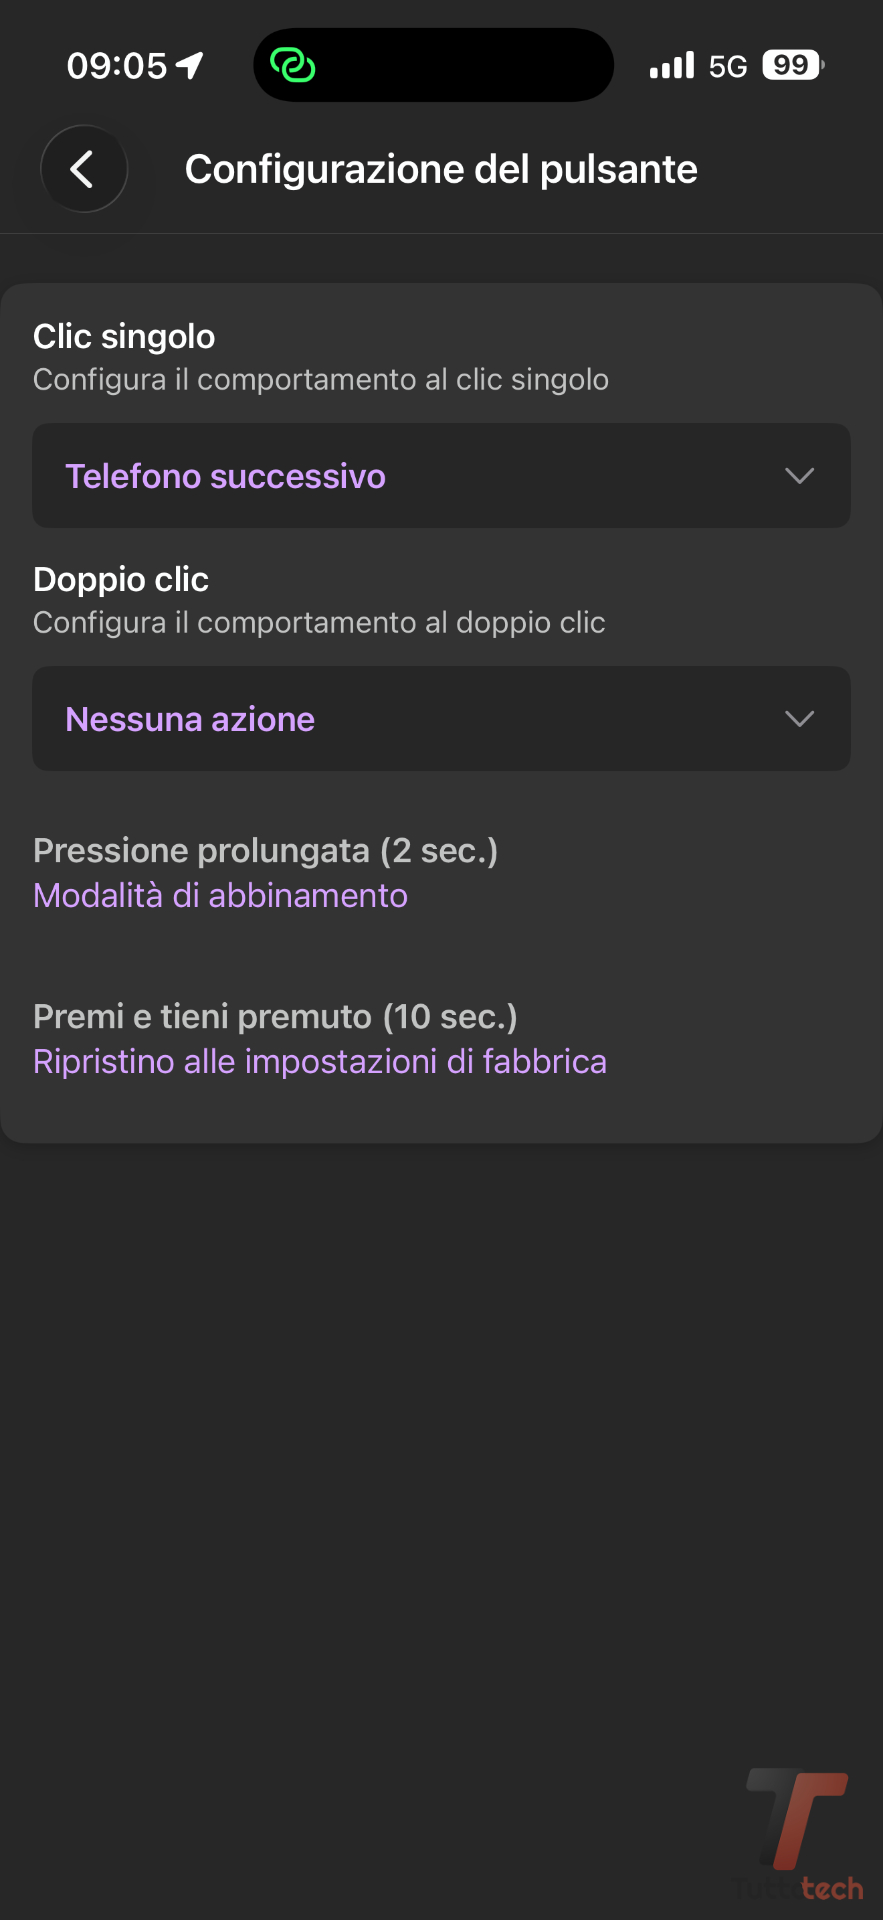Tap the Configurazione del pulsante title
The image size is (883, 1920).
[441, 169]
